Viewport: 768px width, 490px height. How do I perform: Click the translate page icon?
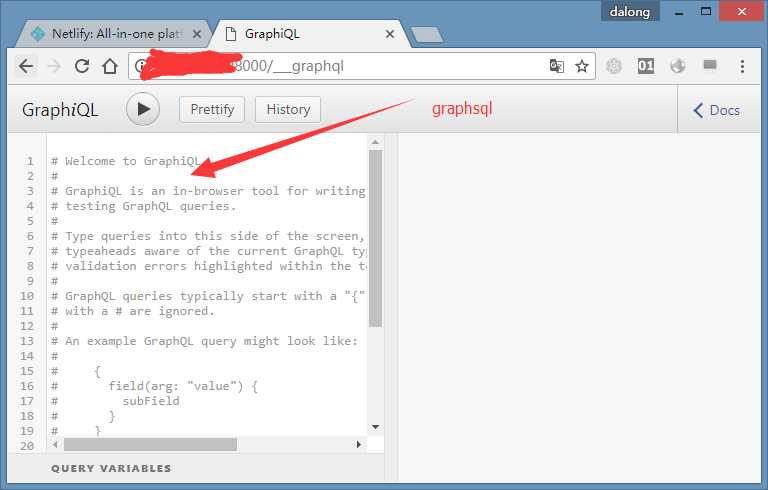point(556,66)
